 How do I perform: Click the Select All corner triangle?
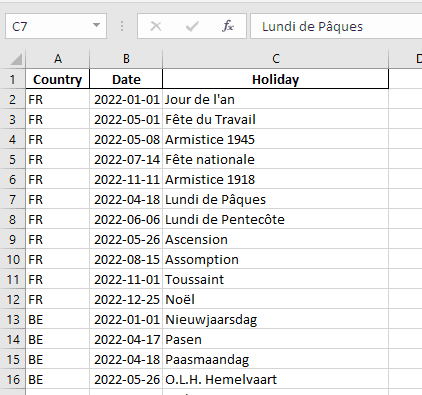pos(16,59)
